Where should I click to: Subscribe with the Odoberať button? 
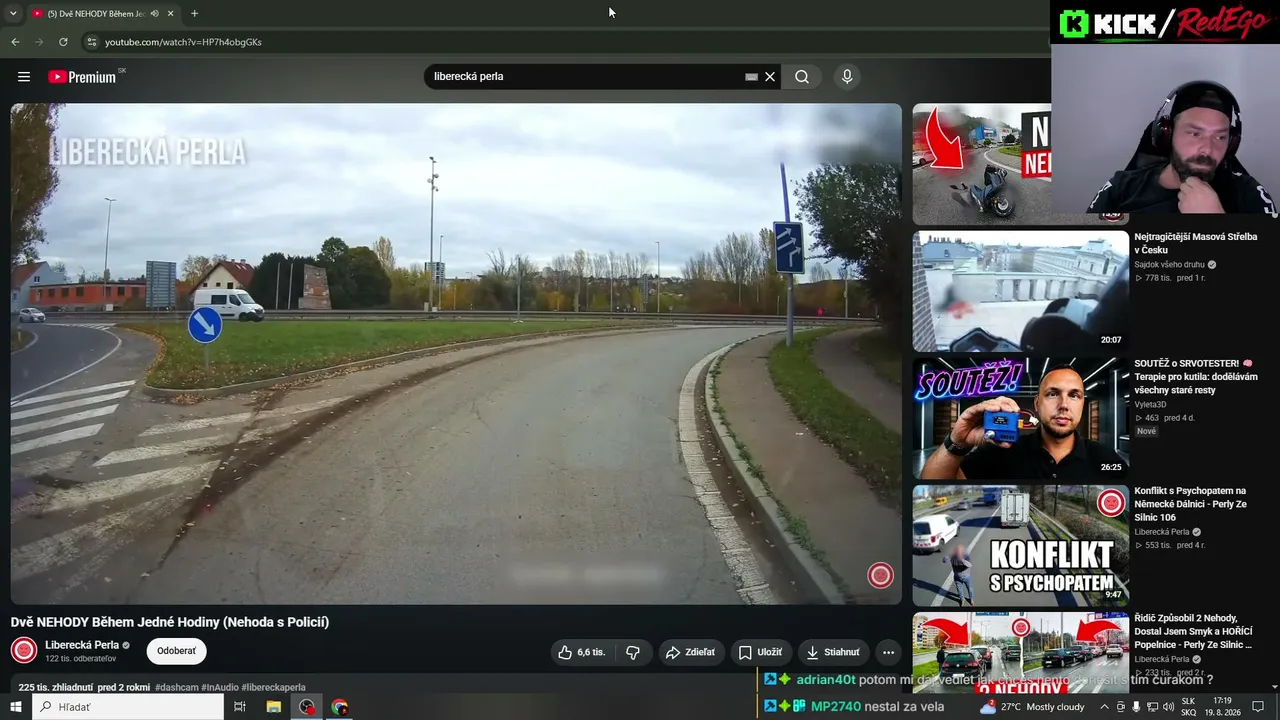click(176, 651)
